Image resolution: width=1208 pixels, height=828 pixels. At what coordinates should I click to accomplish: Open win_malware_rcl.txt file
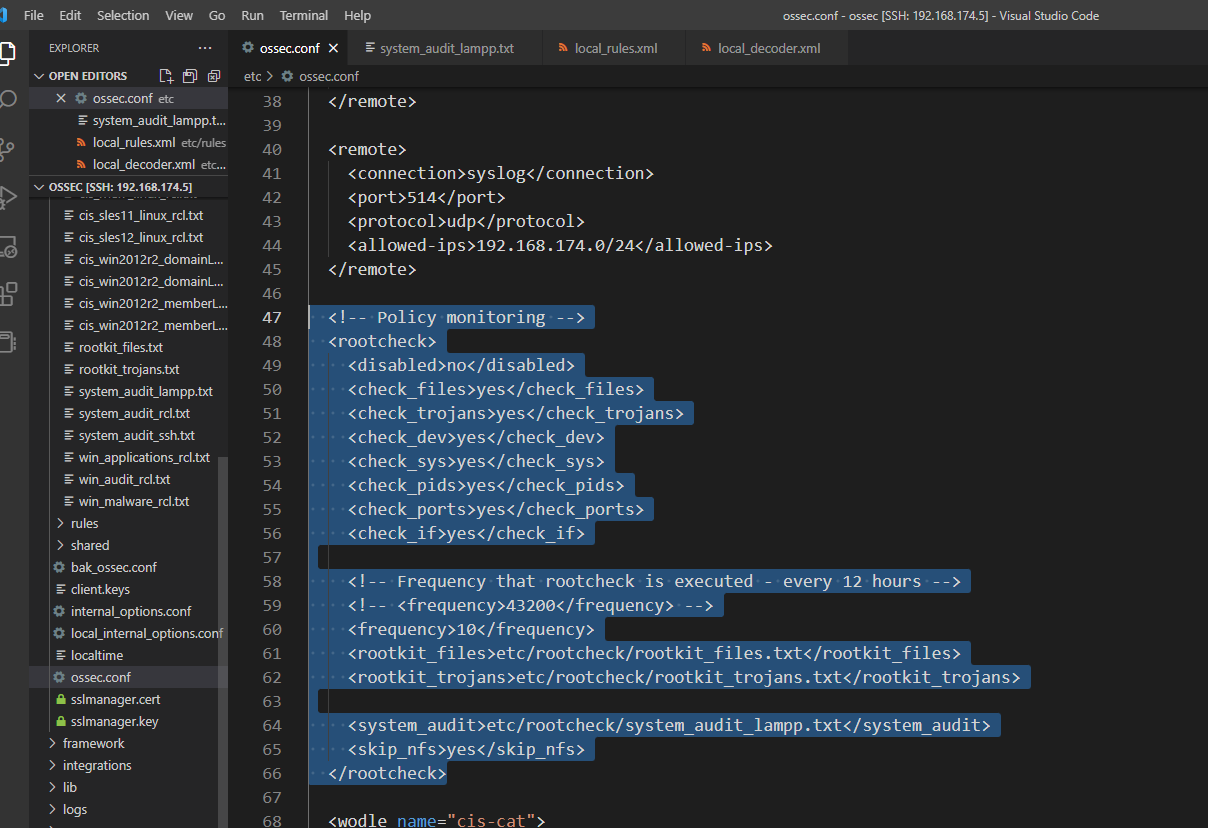(x=133, y=501)
